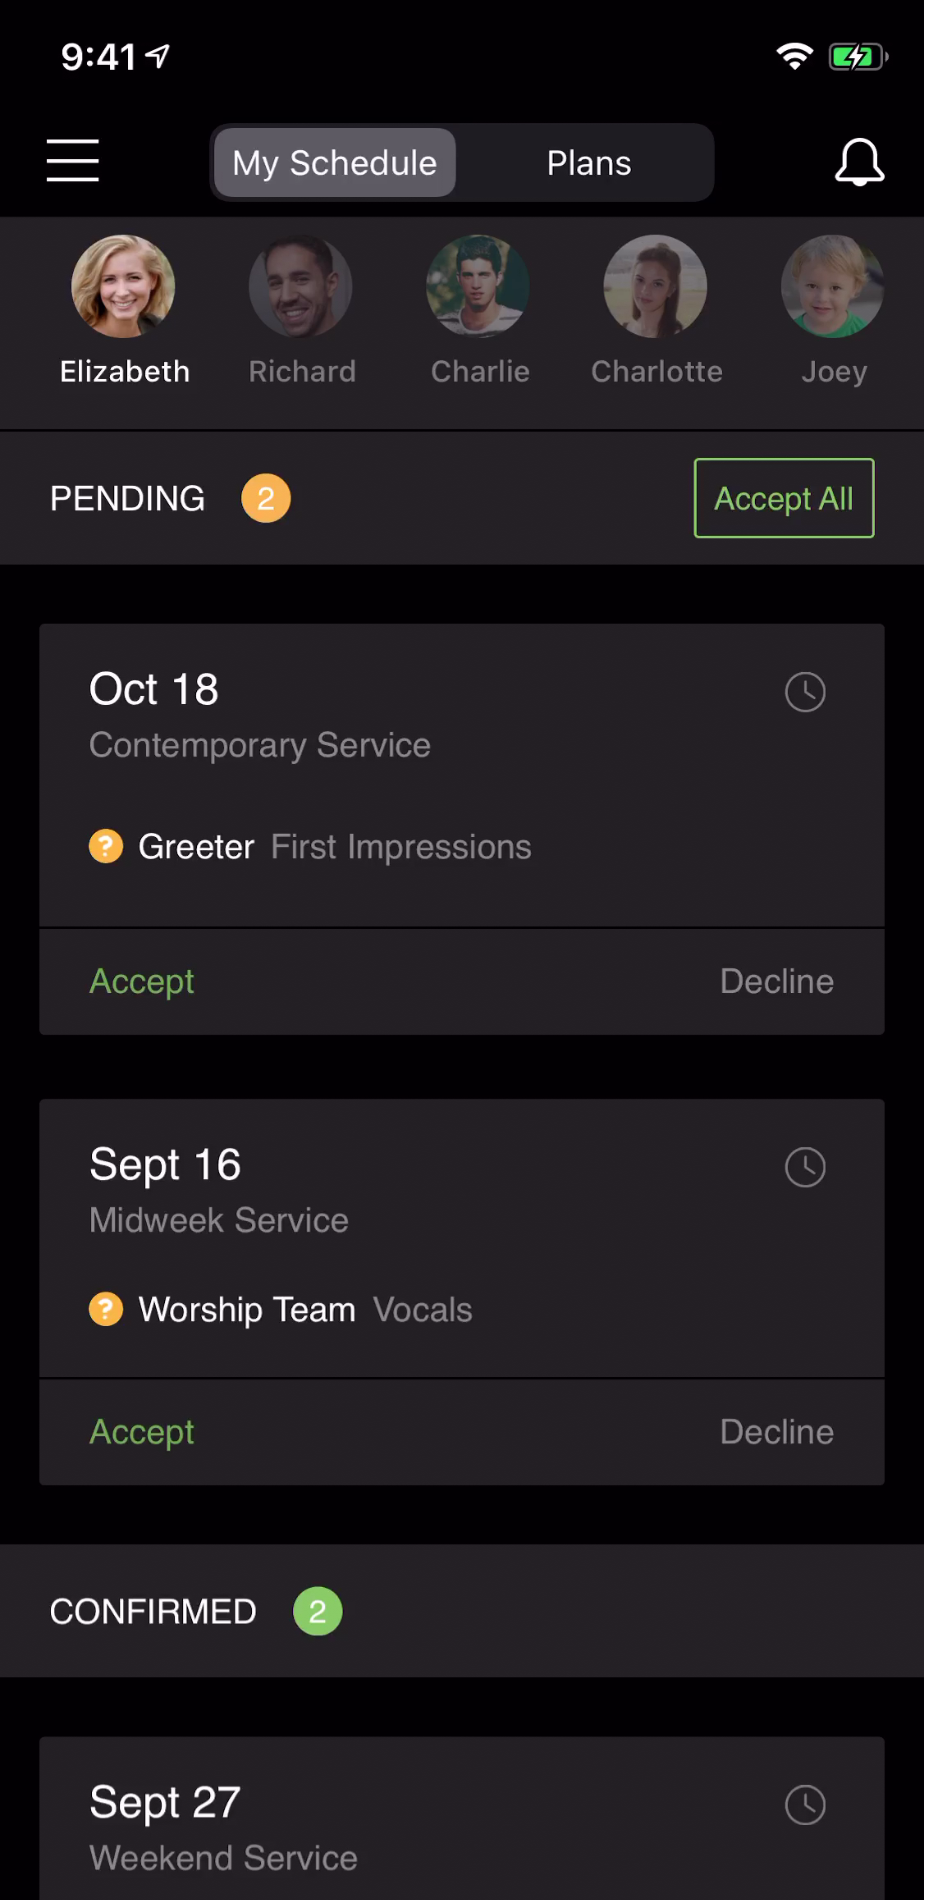This screenshot has width=925, height=1900.
Task: Tap the green confirmed count badge
Action: coord(317,1611)
